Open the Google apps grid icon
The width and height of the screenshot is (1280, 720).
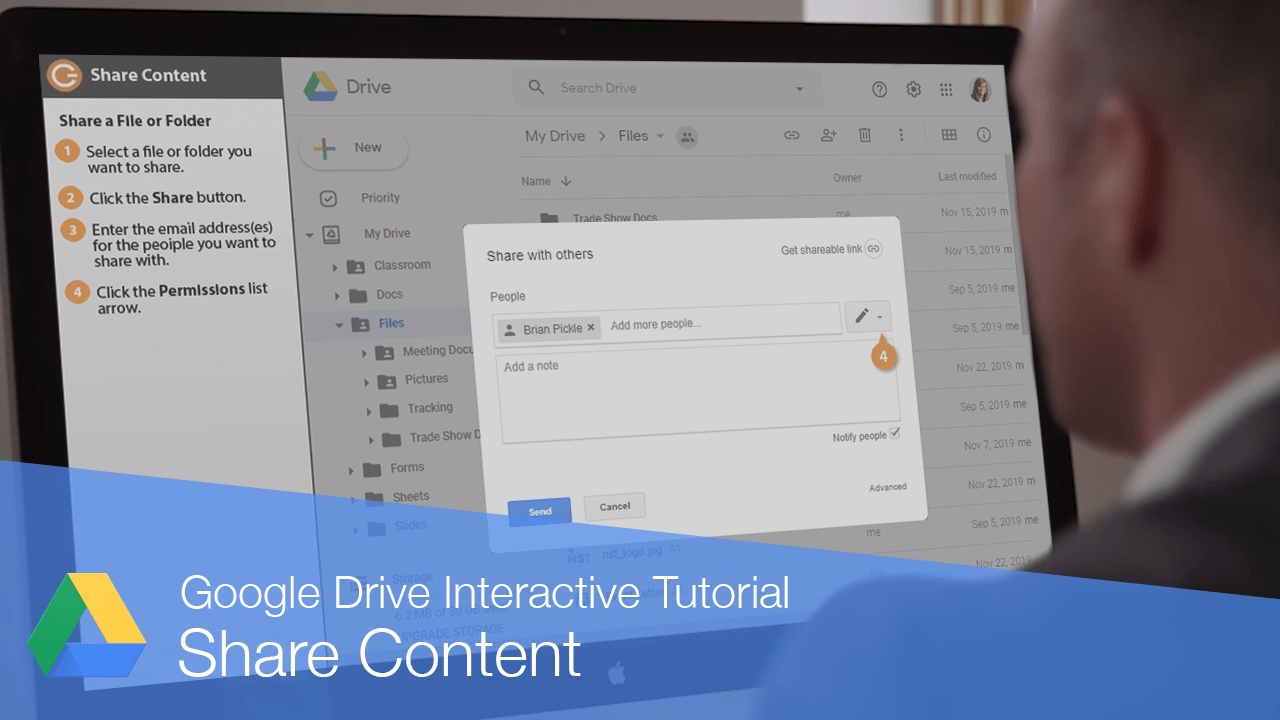click(x=945, y=89)
